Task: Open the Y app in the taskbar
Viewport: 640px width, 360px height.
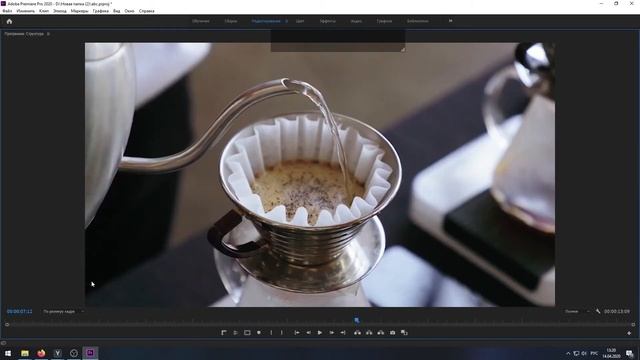Action: [58, 353]
